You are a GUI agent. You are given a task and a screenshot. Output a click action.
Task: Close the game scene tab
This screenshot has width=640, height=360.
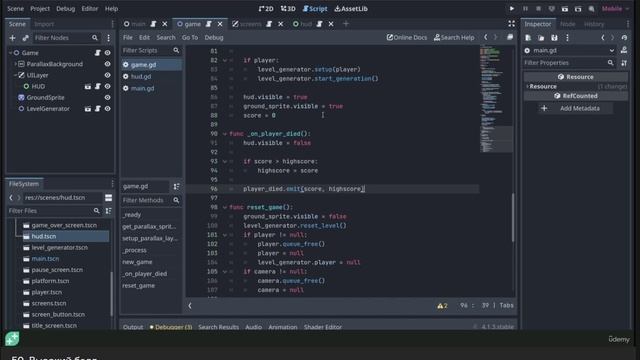point(220,24)
